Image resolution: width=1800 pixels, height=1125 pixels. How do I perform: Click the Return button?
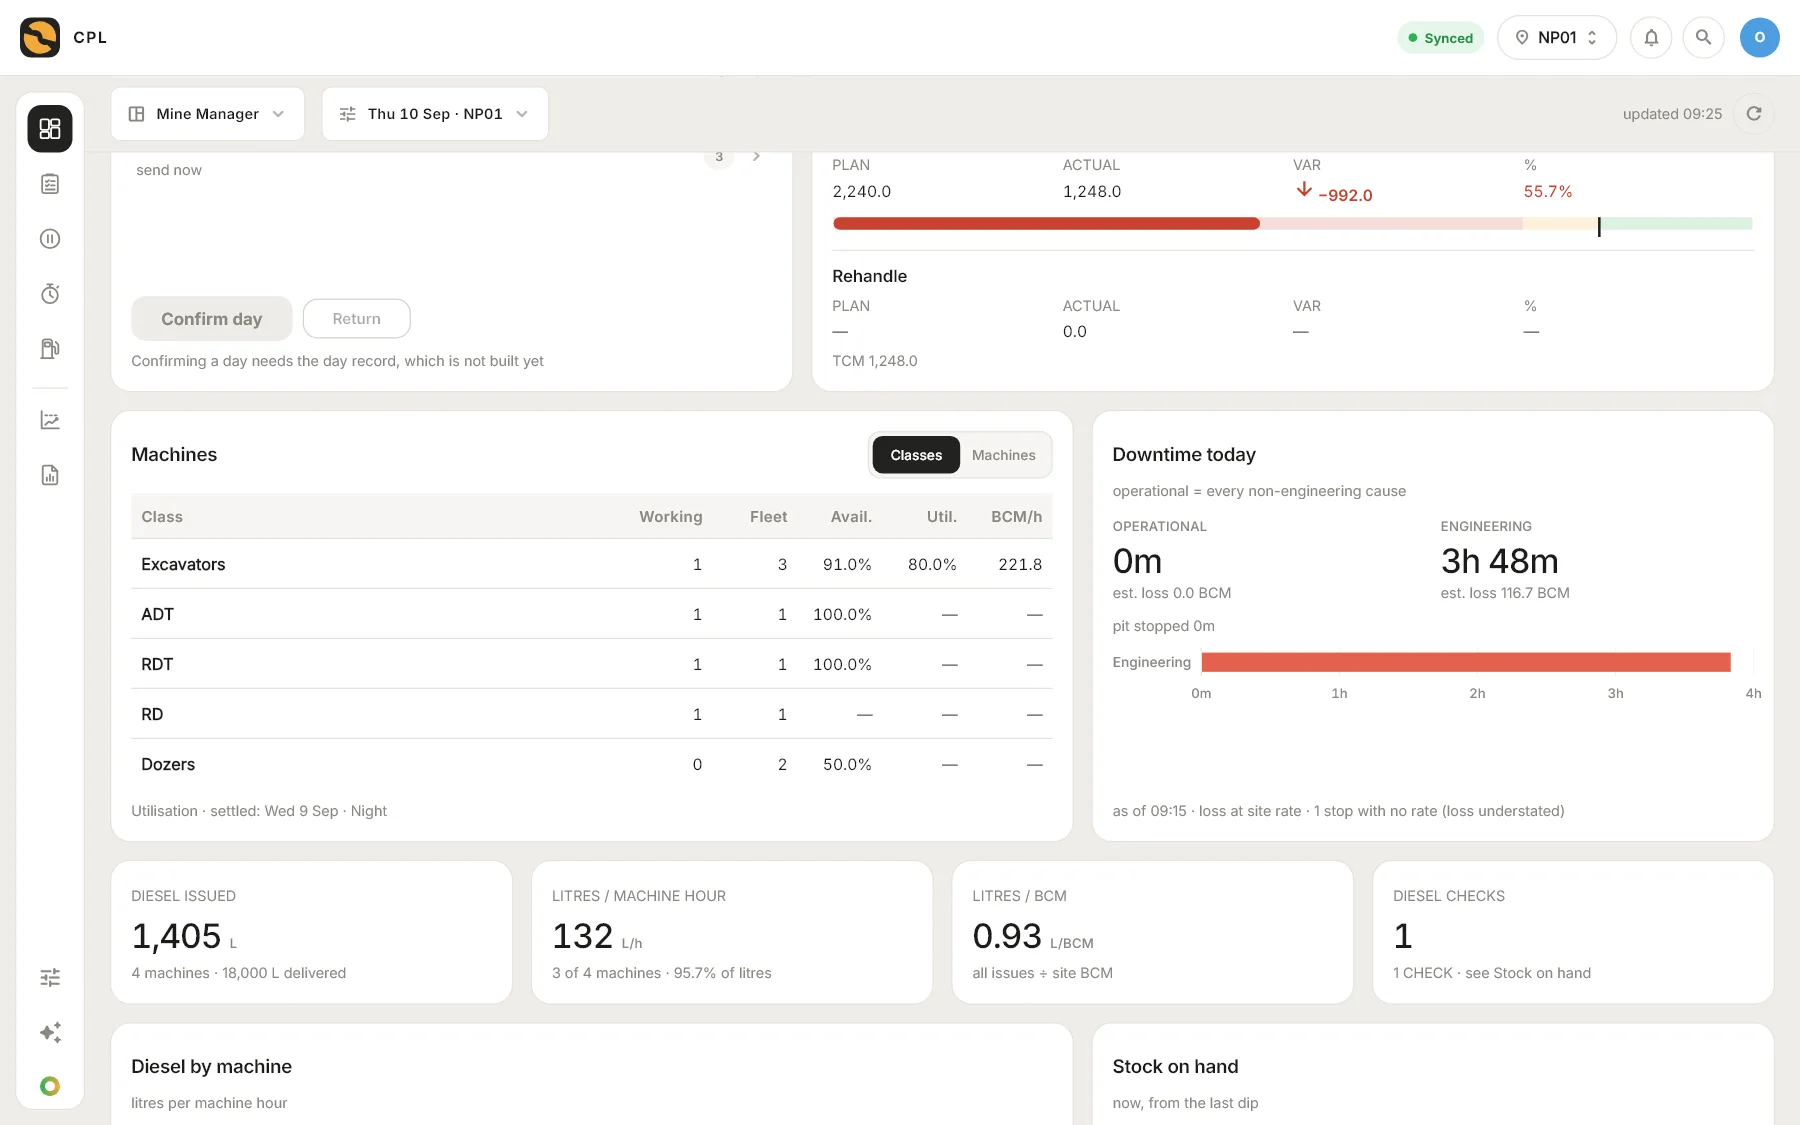(357, 319)
